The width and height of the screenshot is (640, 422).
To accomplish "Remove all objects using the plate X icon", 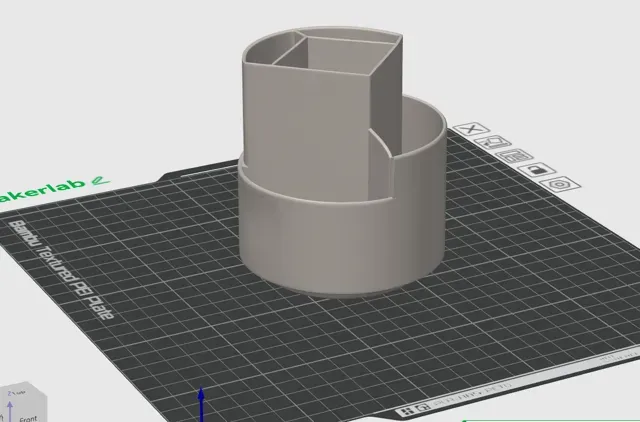I will click(471, 129).
